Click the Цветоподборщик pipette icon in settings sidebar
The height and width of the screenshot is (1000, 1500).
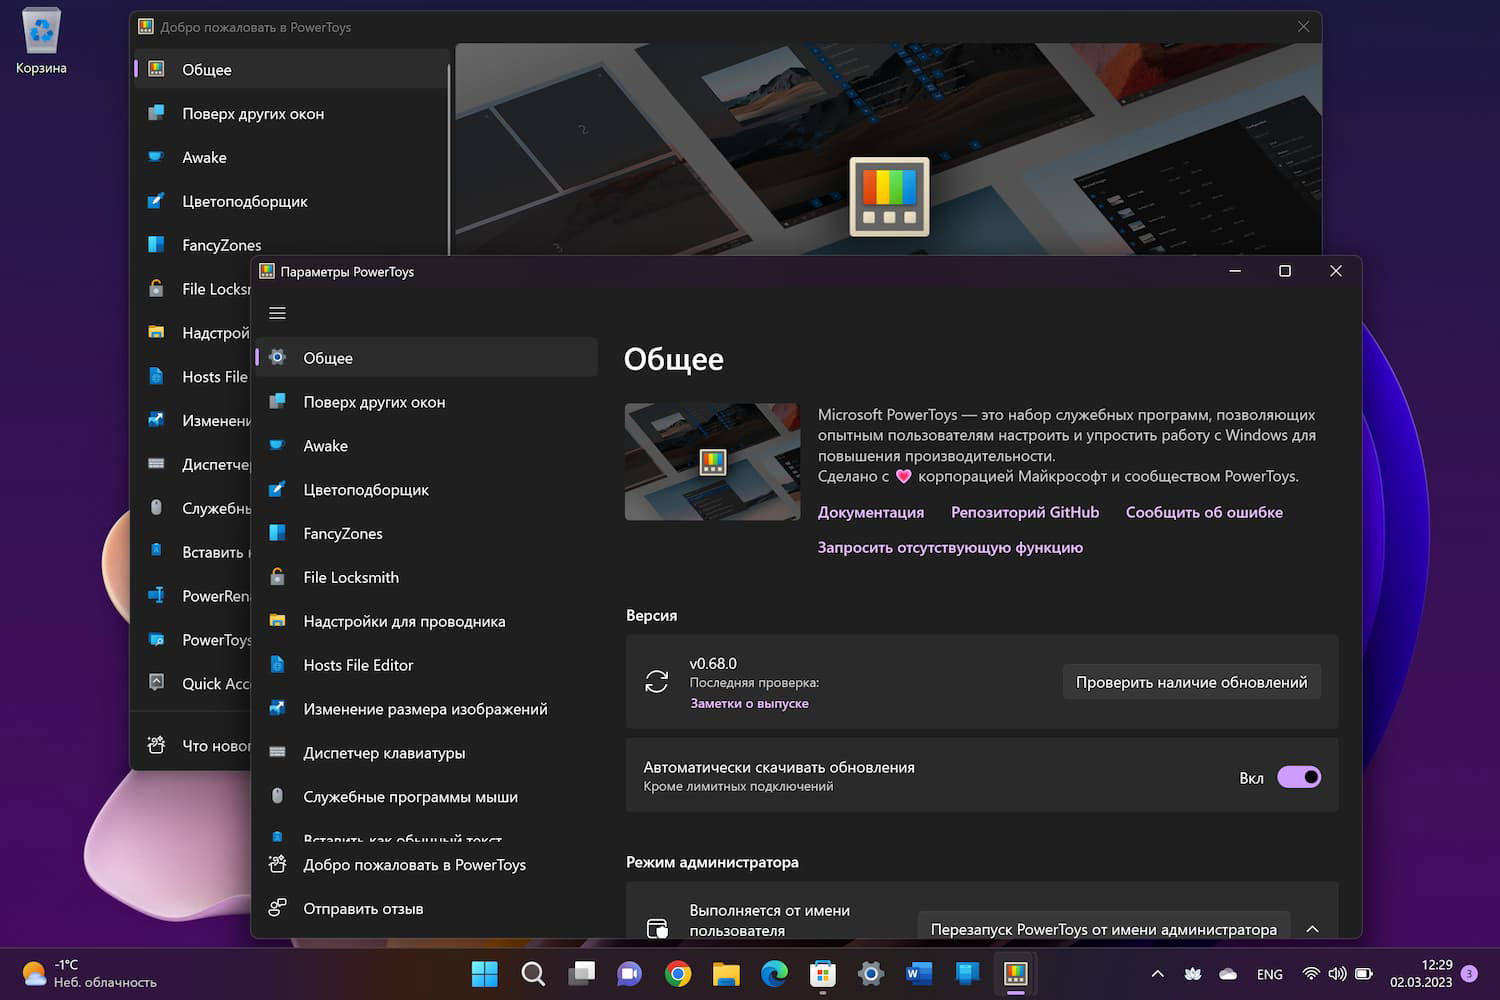click(278, 489)
